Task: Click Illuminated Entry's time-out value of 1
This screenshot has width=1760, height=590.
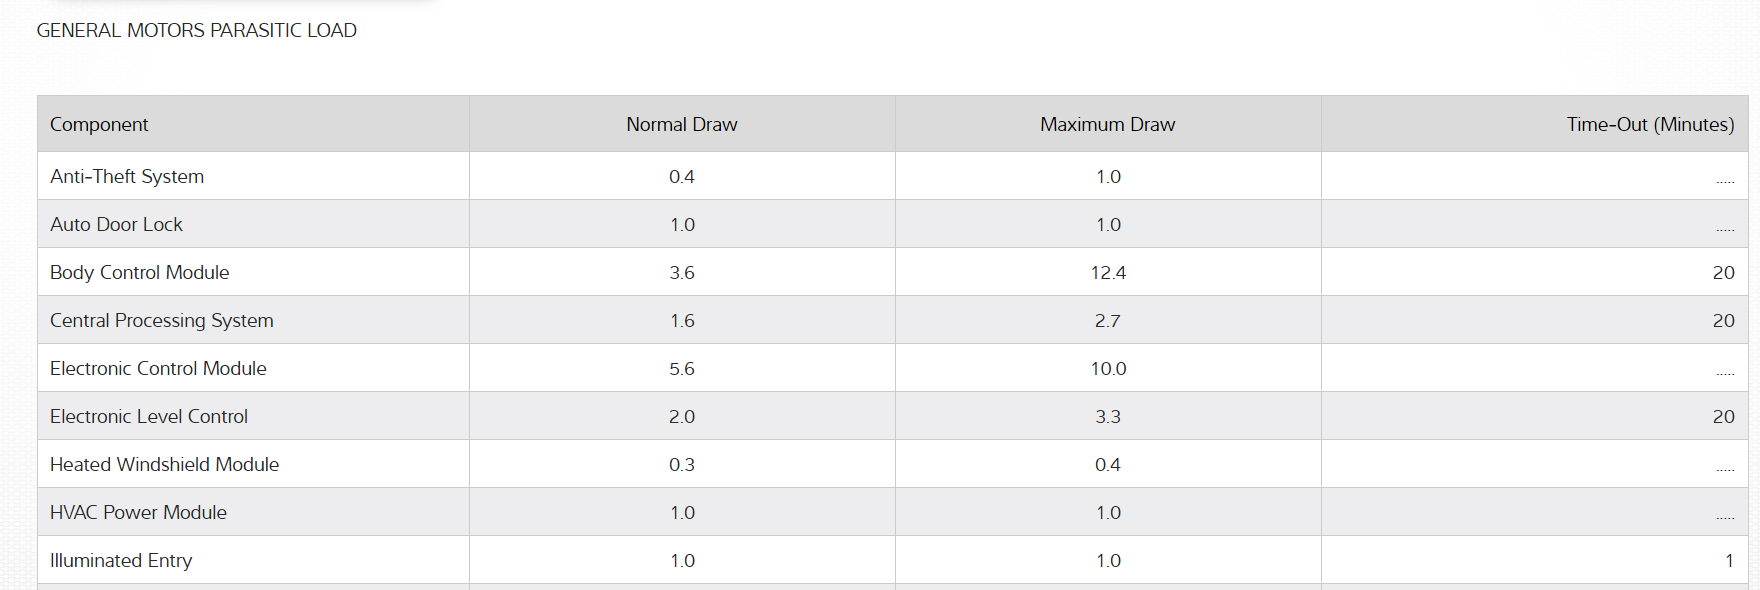Action: pos(1729,561)
